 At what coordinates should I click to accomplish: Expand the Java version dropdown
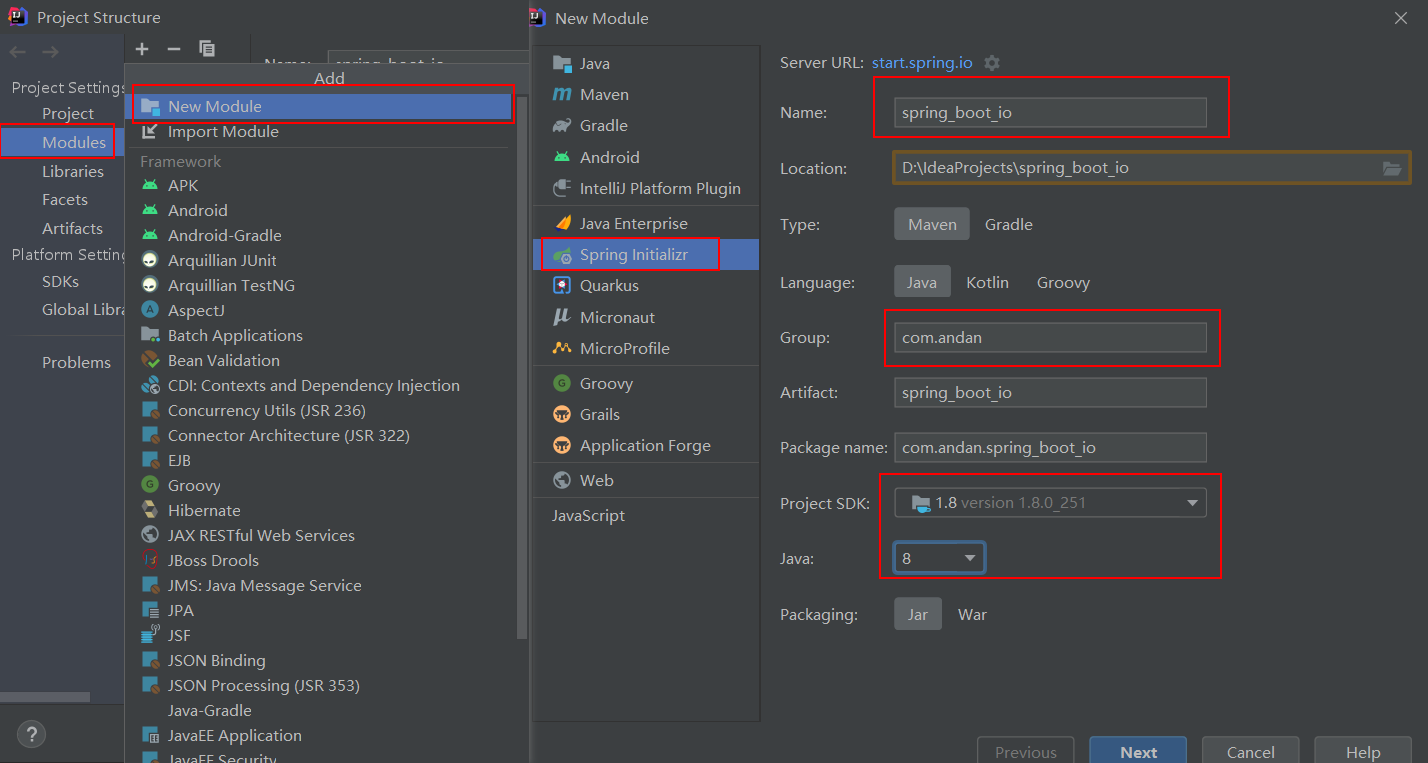click(x=969, y=558)
